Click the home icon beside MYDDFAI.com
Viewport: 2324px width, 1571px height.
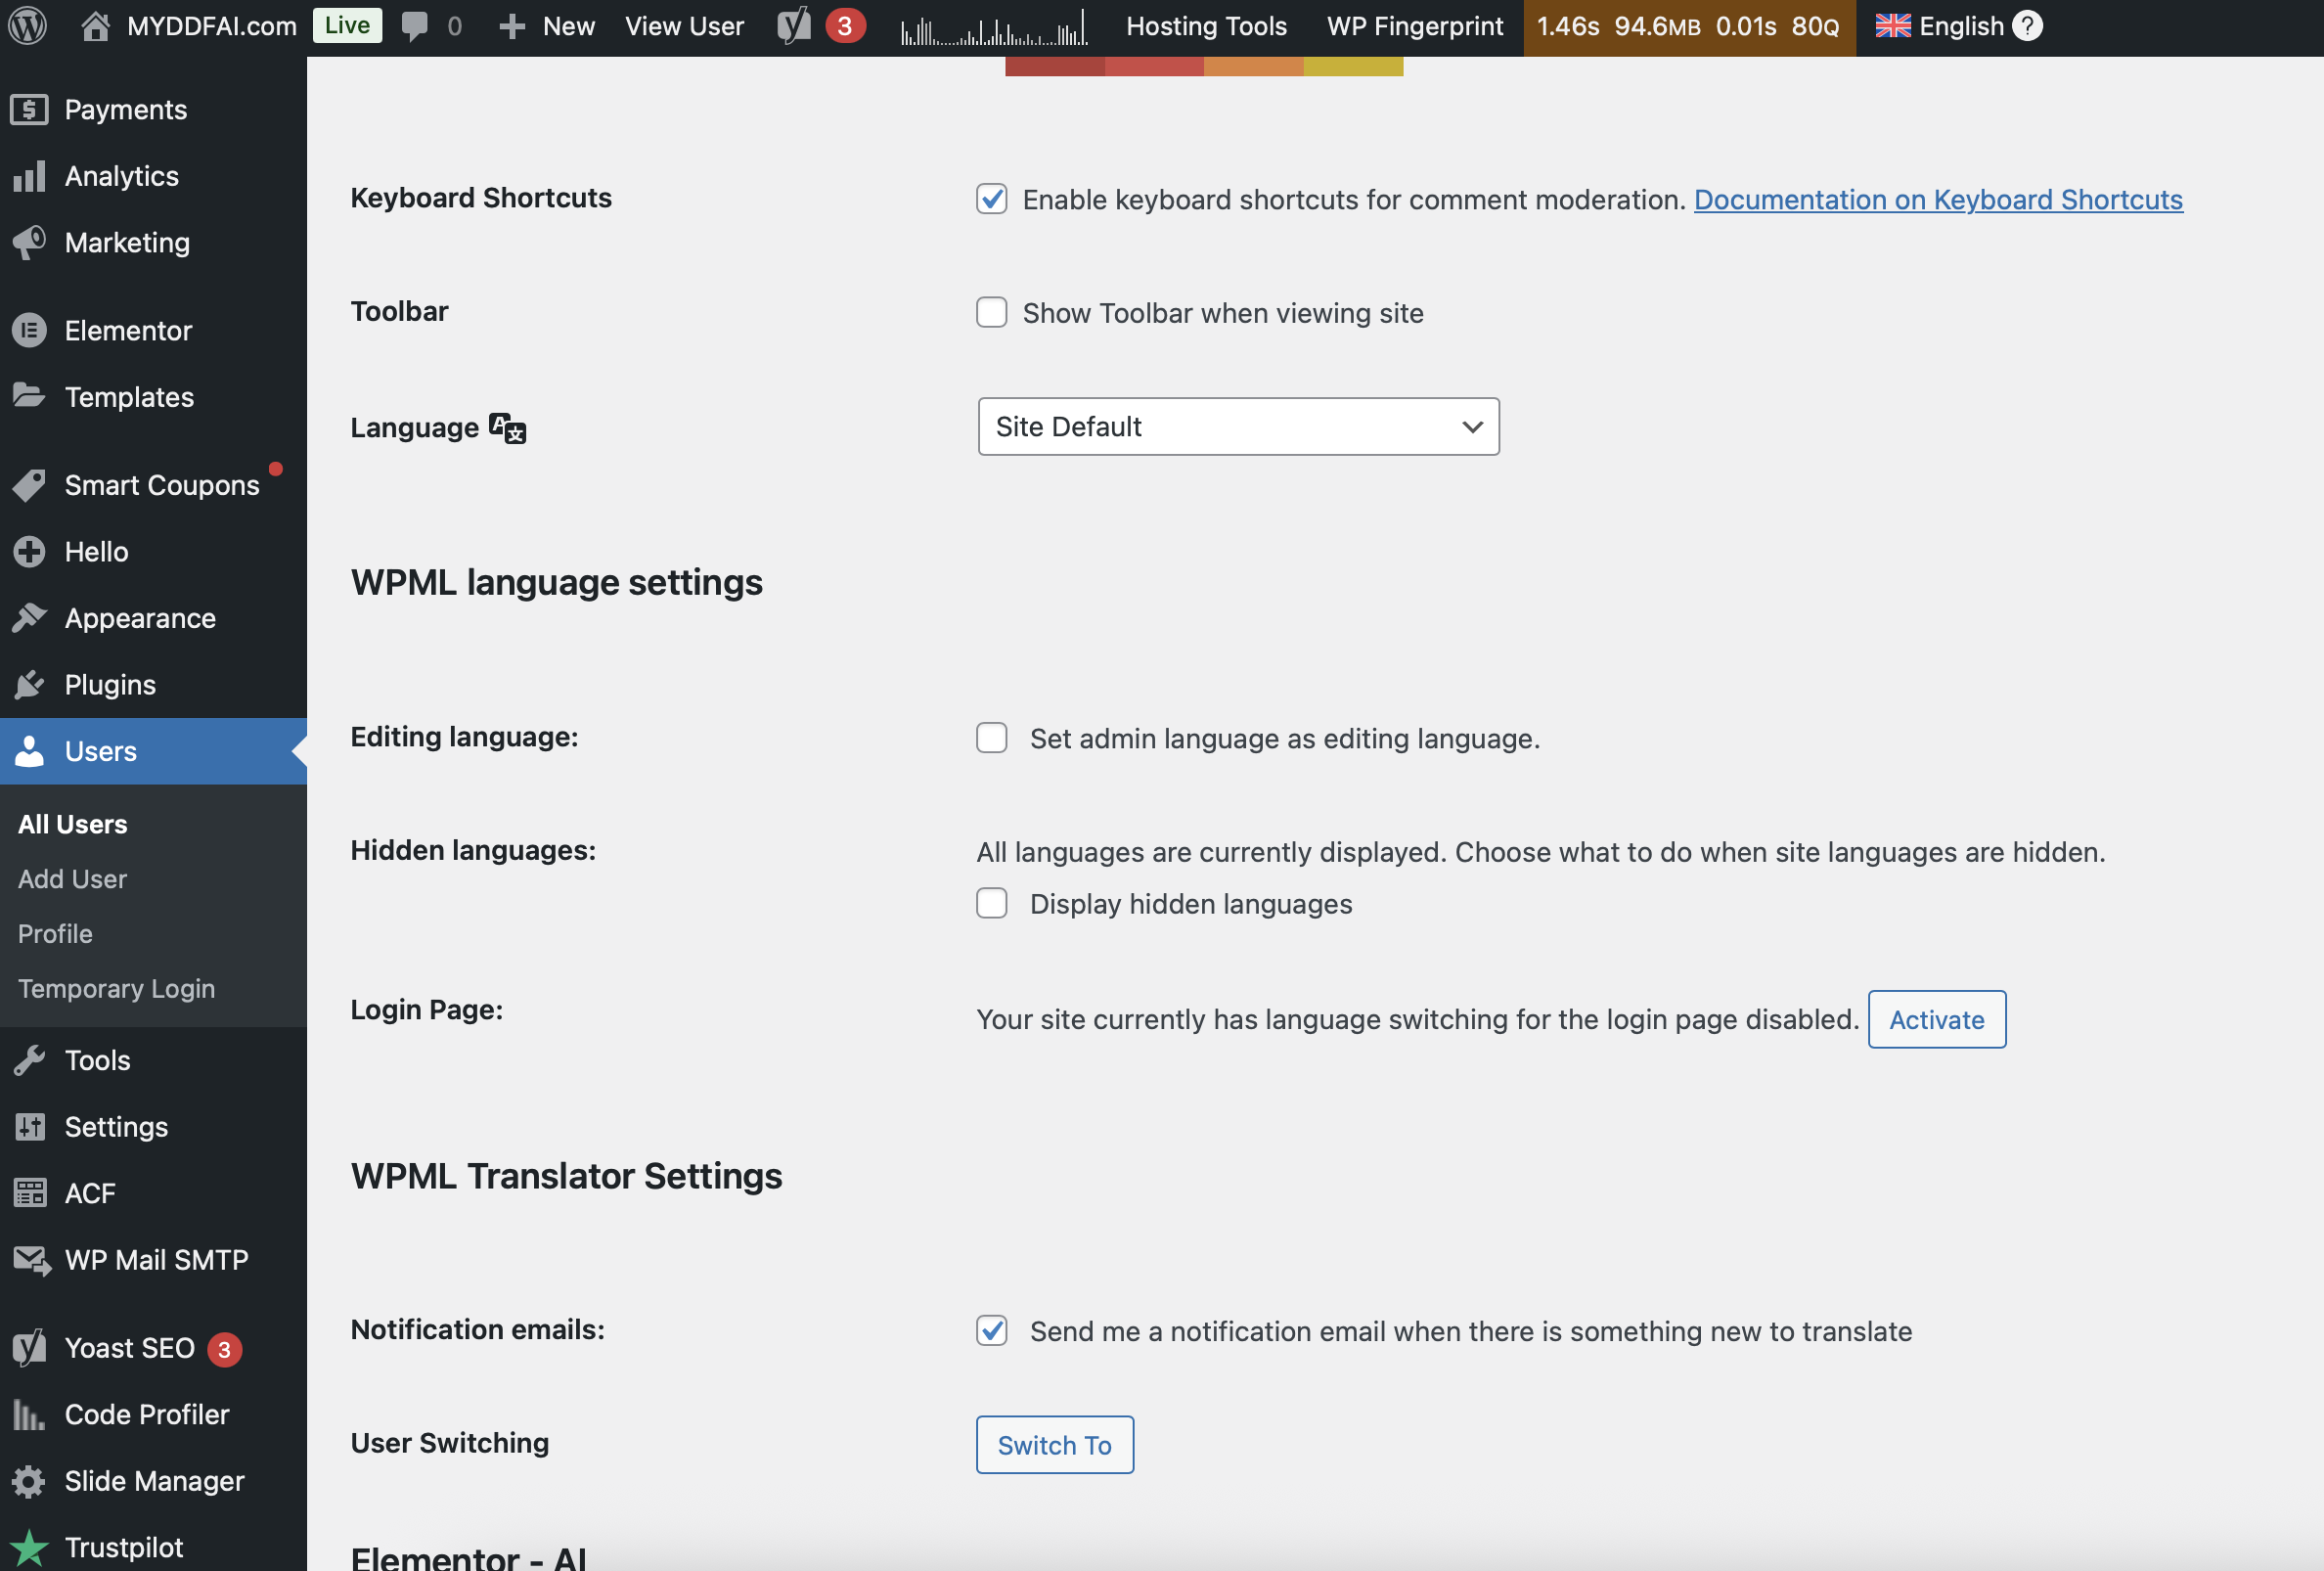tap(95, 26)
